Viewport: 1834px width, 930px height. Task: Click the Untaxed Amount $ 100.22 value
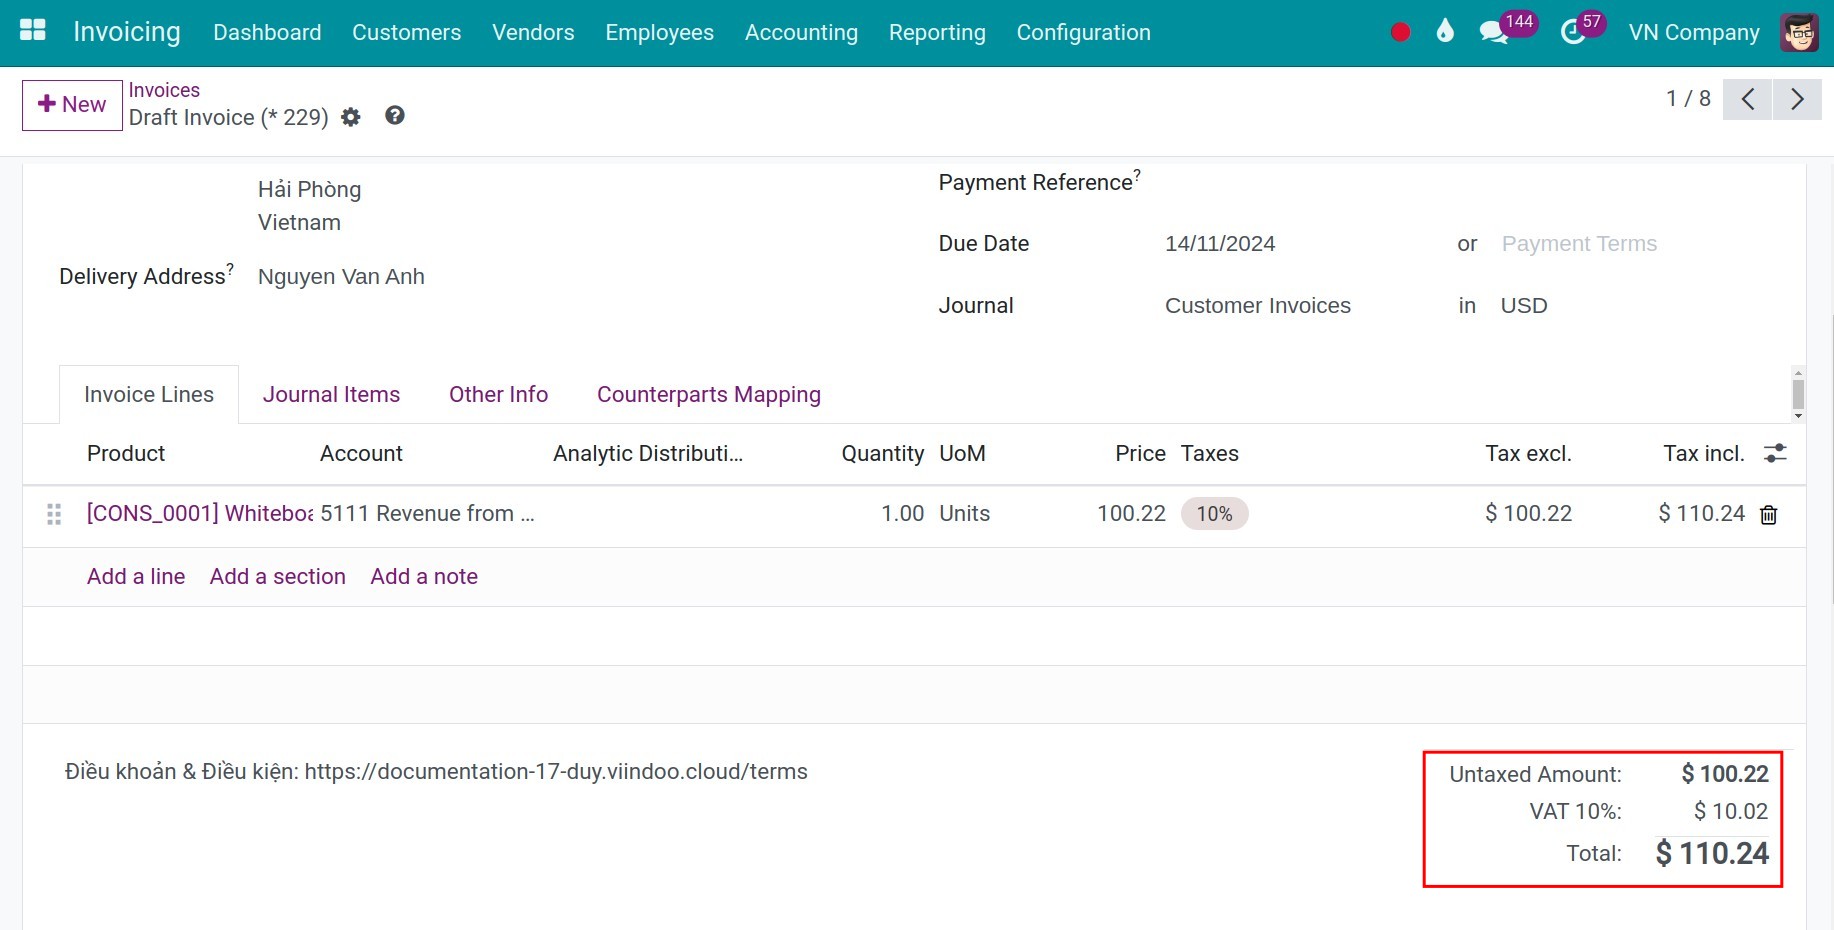[x=1725, y=774]
